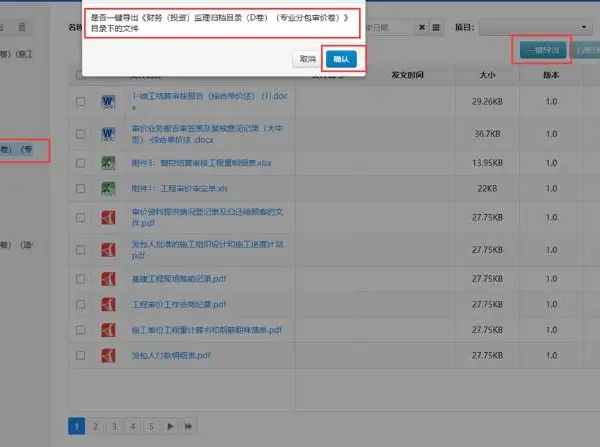Go to page 5 in pagination
The image size is (600, 447).
point(152,426)
